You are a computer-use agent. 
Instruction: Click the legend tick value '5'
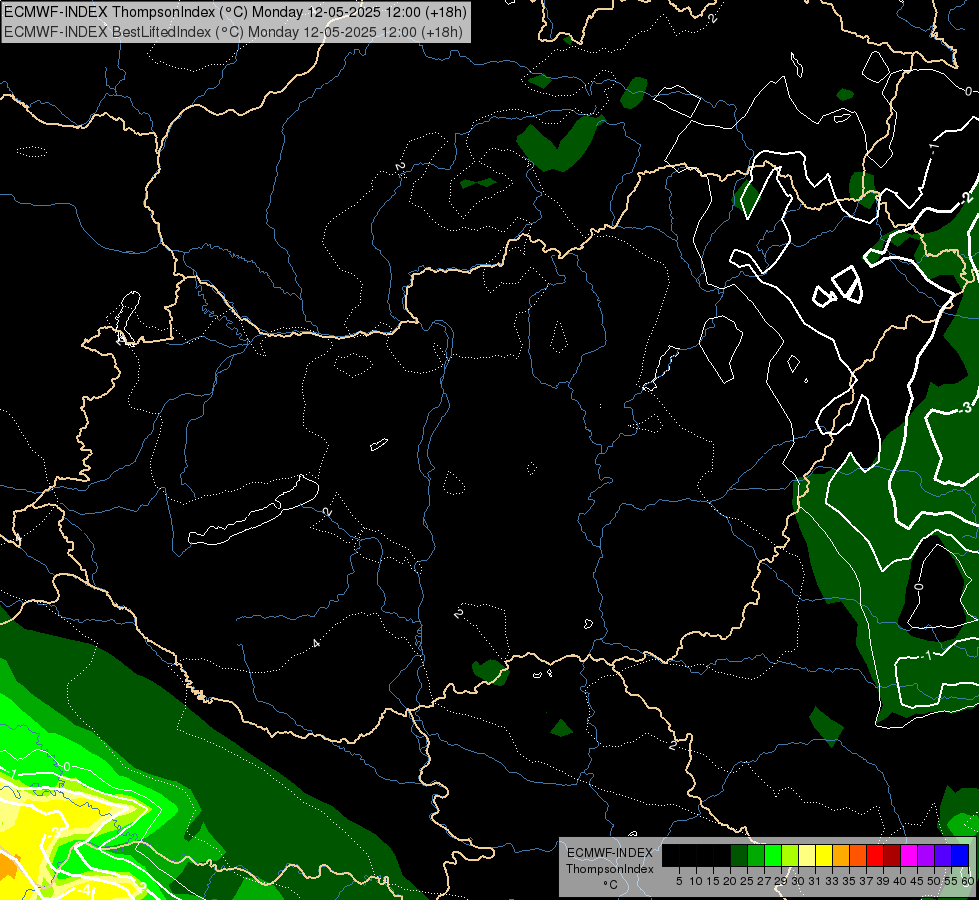pos(679,881)
